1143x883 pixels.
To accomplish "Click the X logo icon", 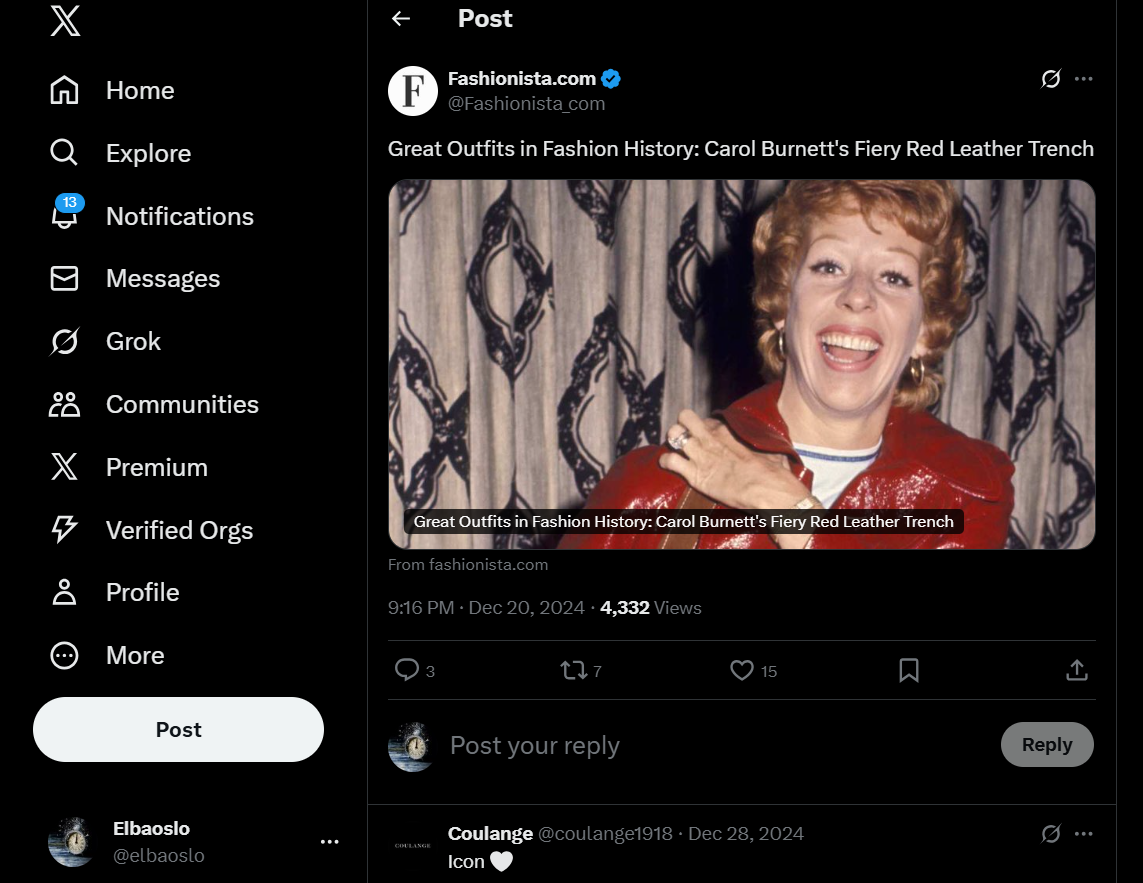I will click(65, 20).
